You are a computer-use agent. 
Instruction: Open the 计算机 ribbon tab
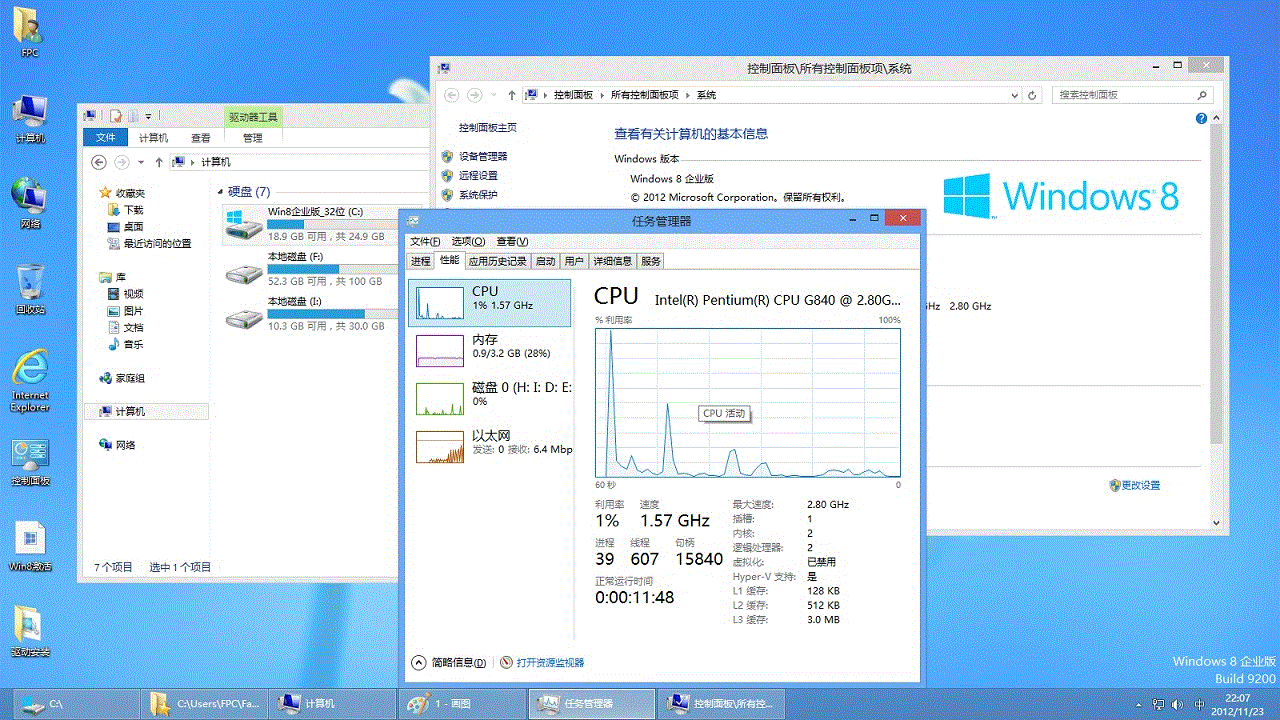click(153, 138)
